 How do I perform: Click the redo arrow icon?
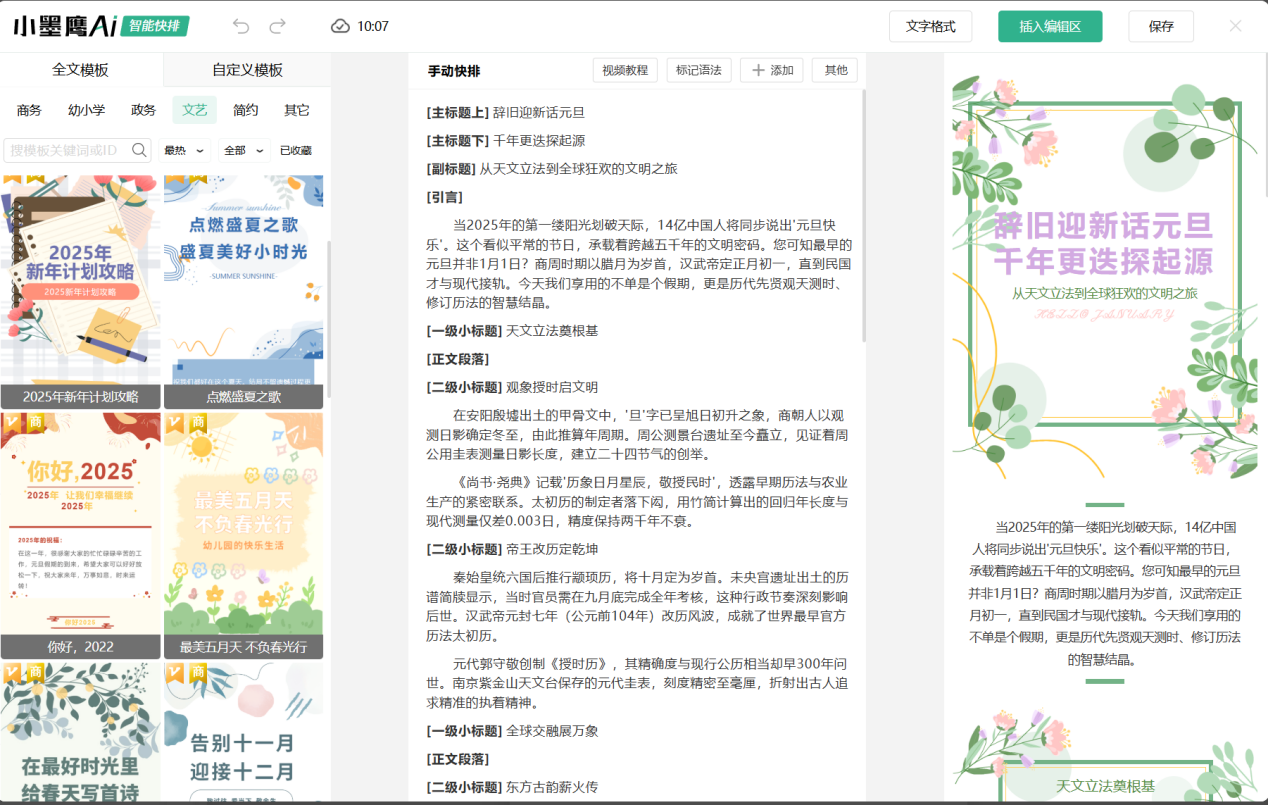tap(278, 26)
